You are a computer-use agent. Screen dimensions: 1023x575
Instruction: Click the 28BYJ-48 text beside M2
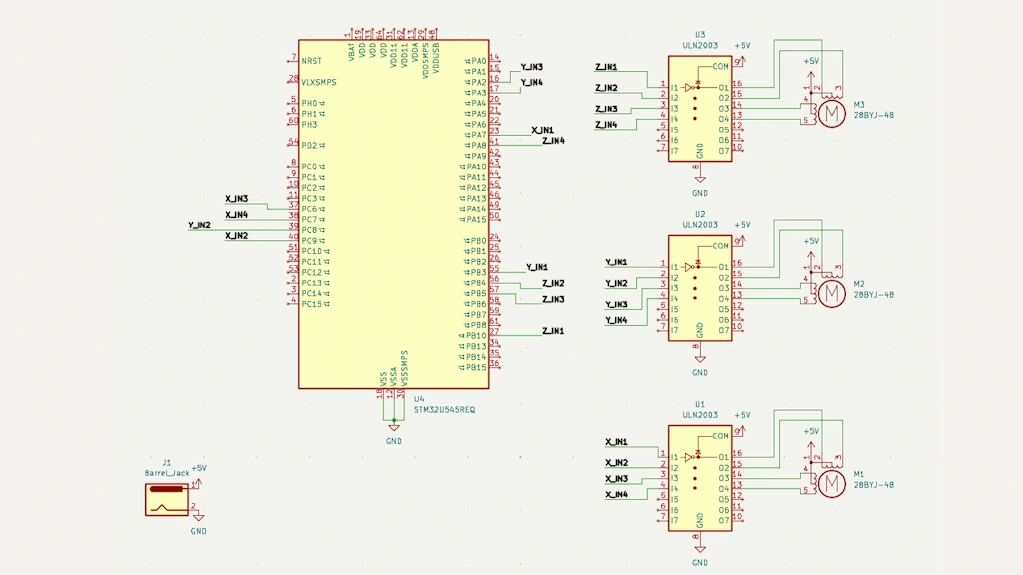(874, 295)
